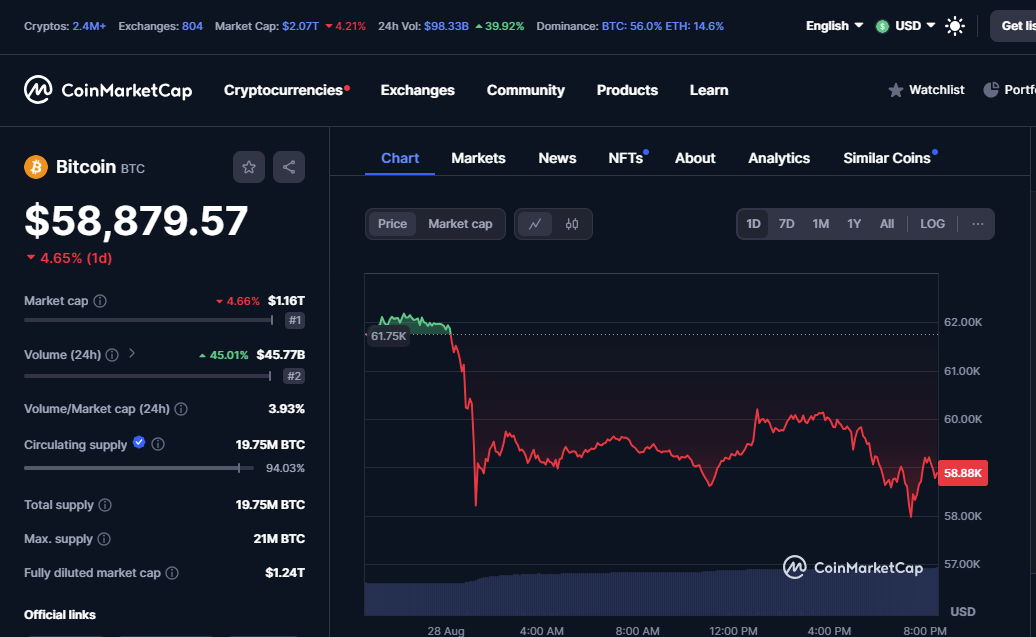This screenshot has height=637, width=1036.
Task: Open the Markets tab
Action: tap(478, 159)
